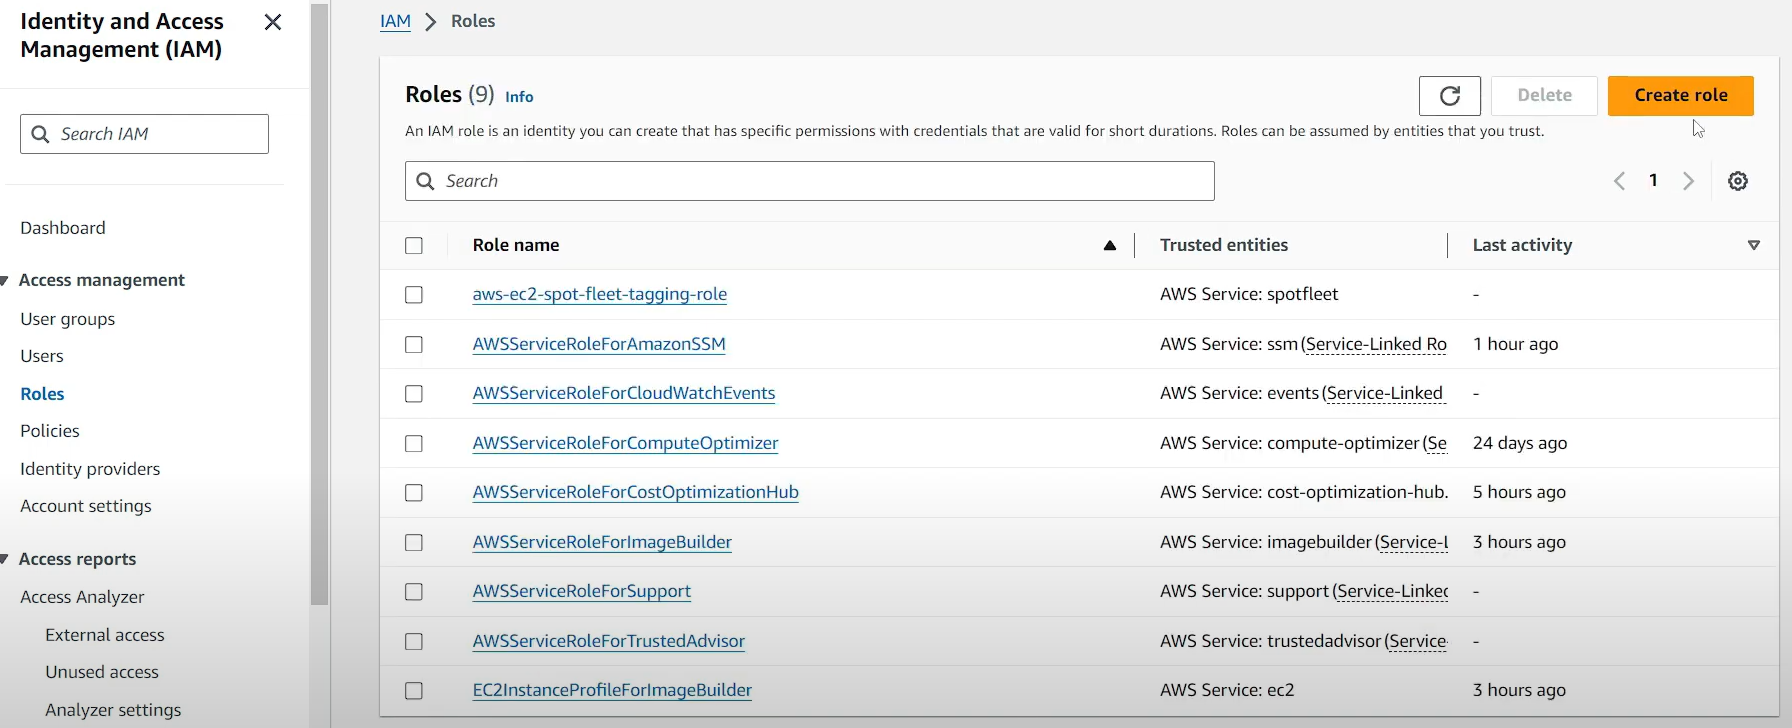Screen dimensions: 1792x728
Task: Open the Info link beside Roles
Action: [x=519, y=97]
